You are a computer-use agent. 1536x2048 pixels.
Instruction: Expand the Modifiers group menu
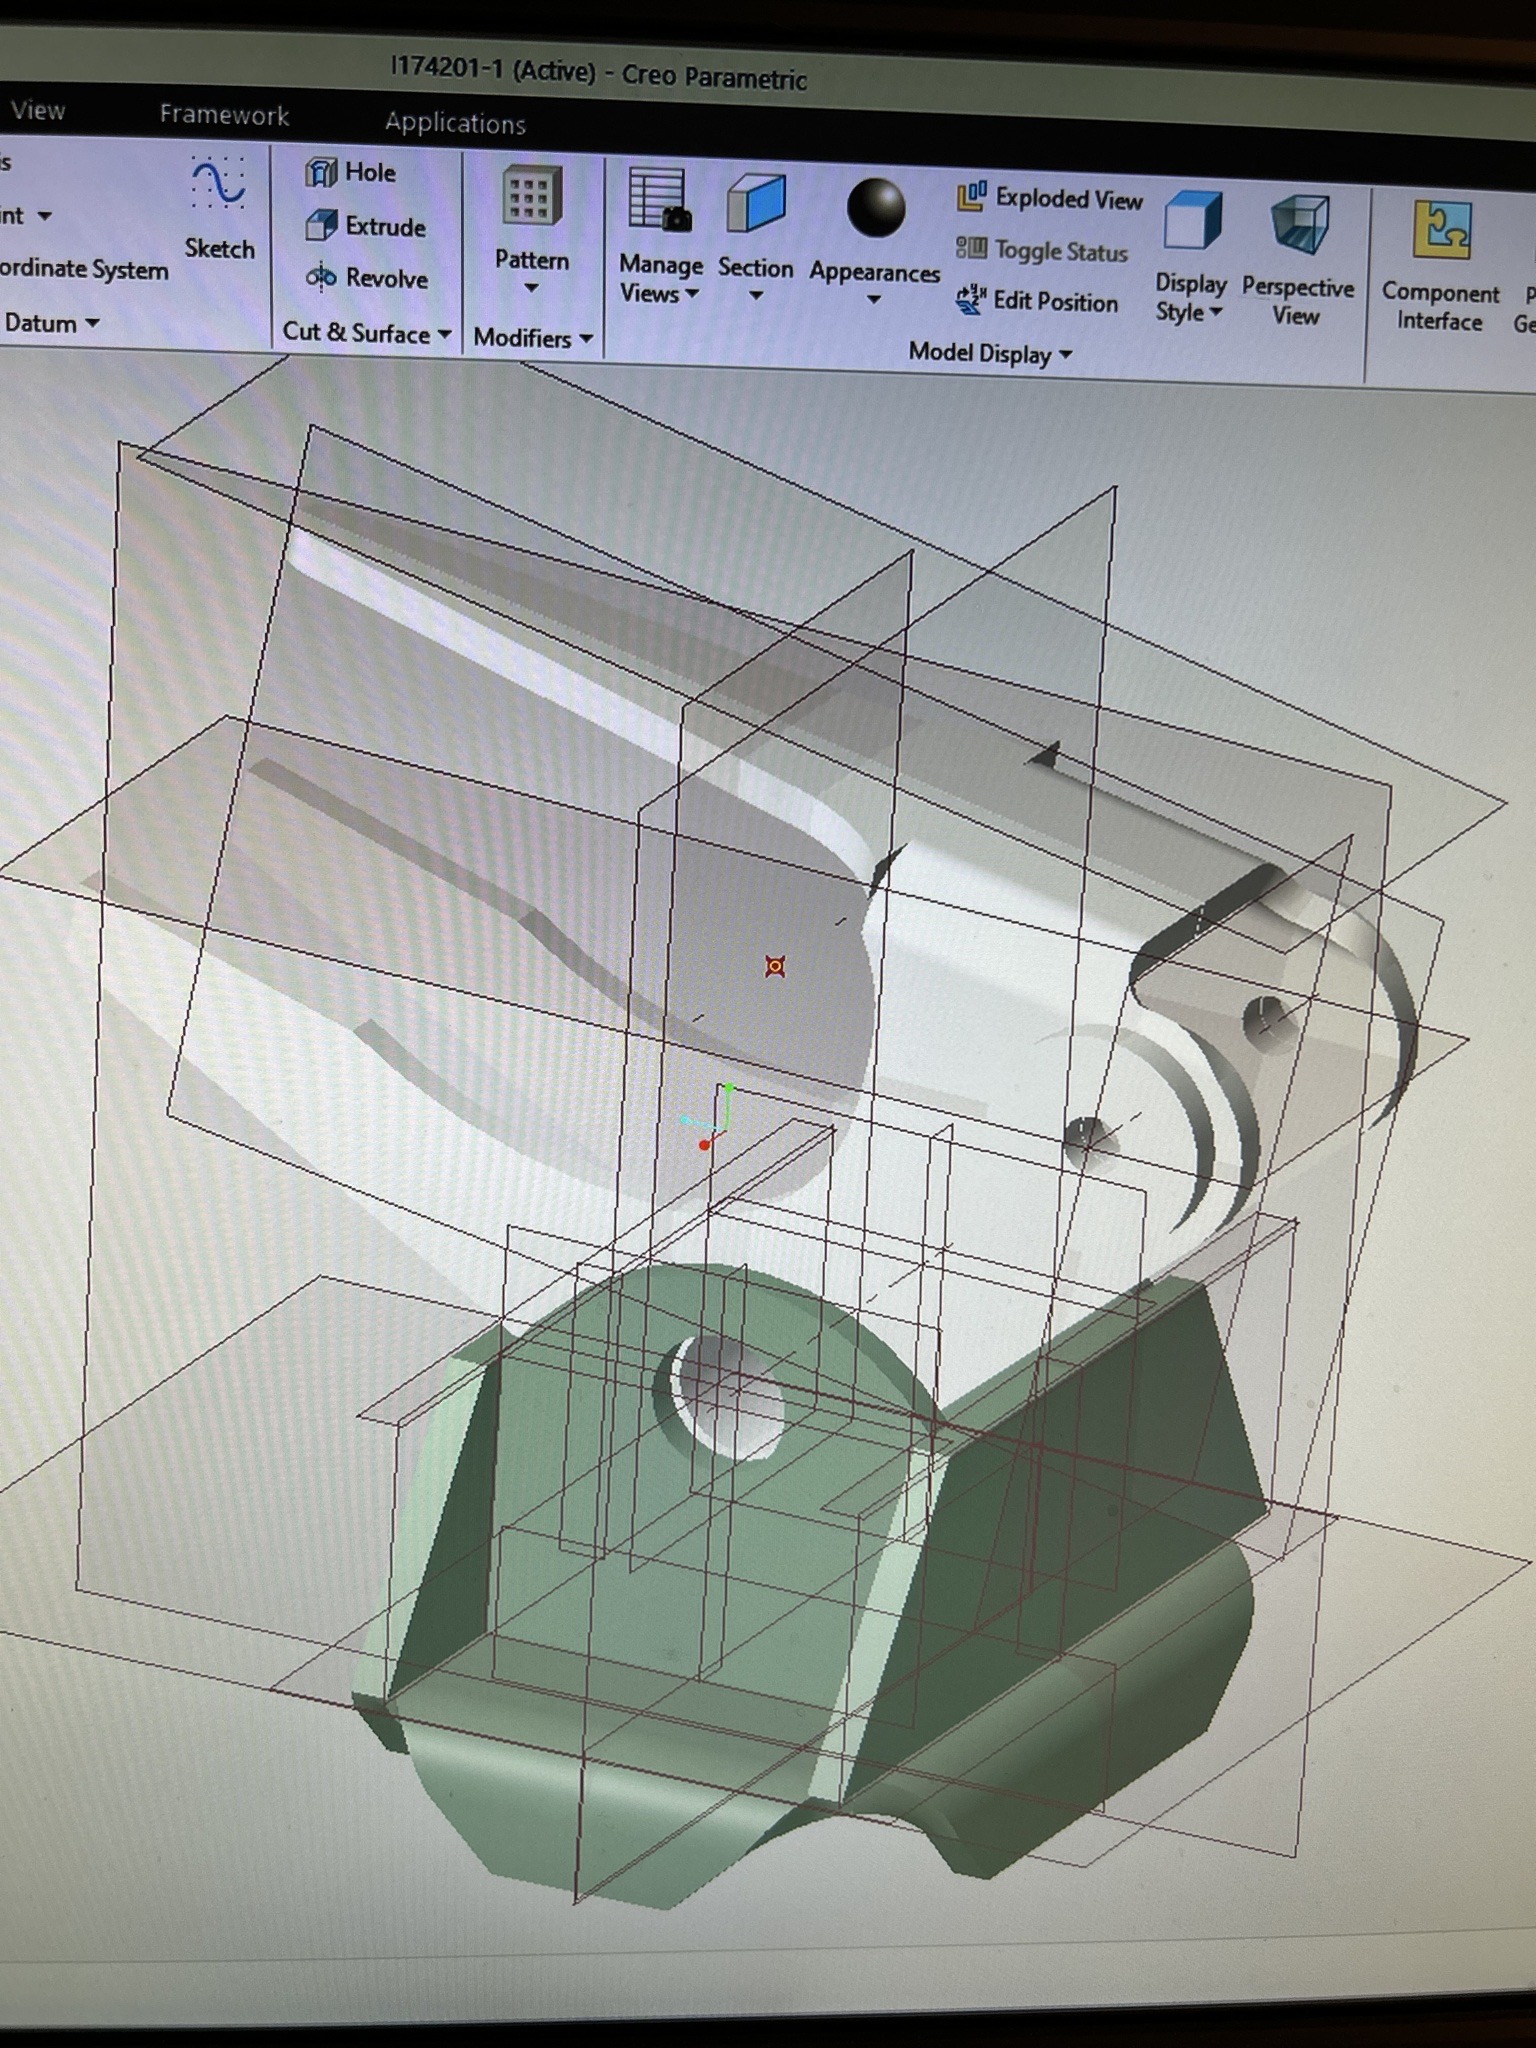532,338
